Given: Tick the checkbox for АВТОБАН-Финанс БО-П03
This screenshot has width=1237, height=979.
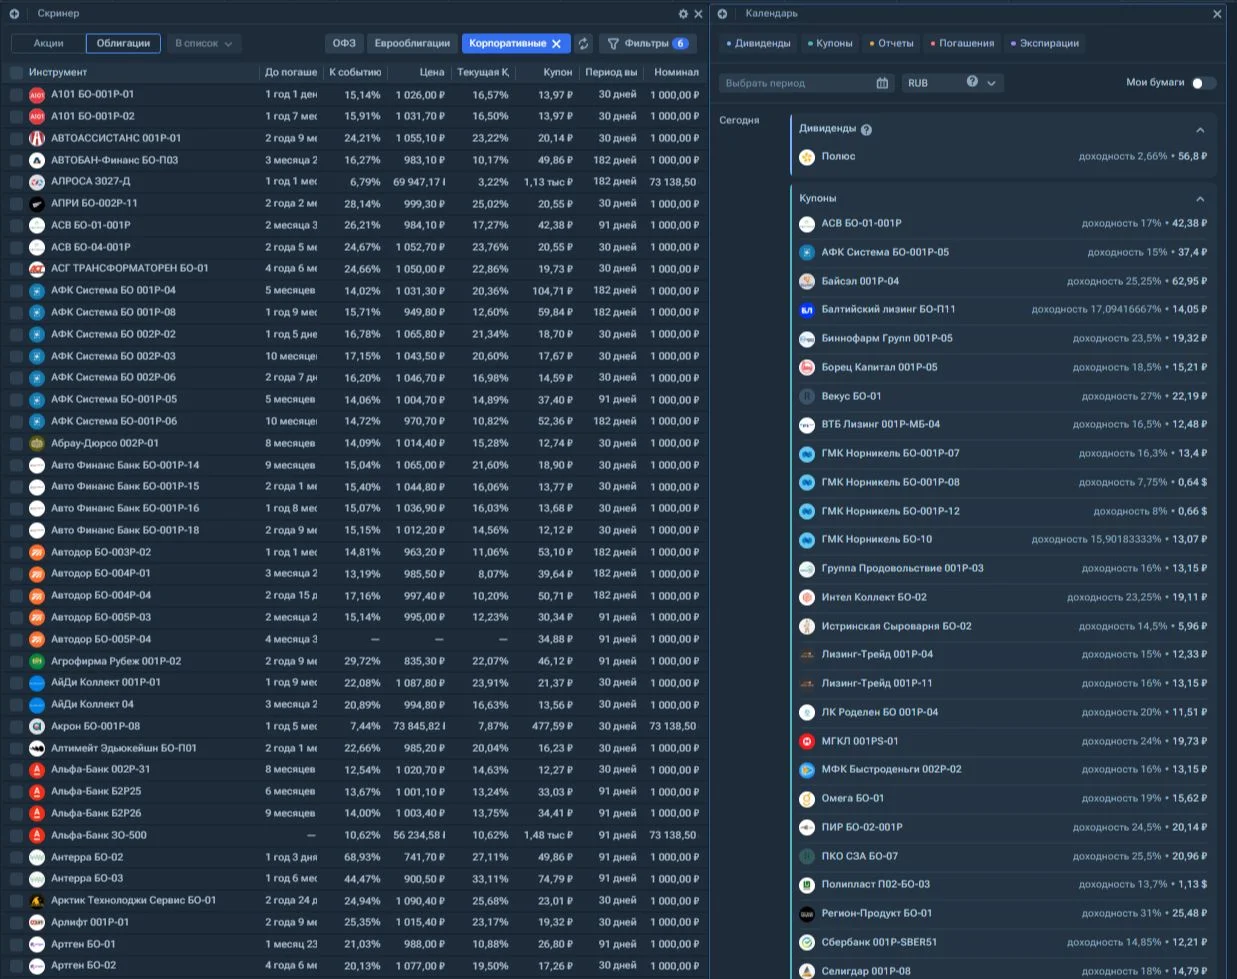Looking at the screenshot, I should click(x=16, y=160).
